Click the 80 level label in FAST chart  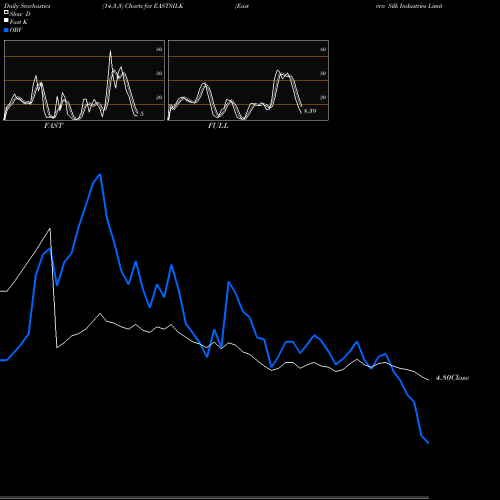159,49
